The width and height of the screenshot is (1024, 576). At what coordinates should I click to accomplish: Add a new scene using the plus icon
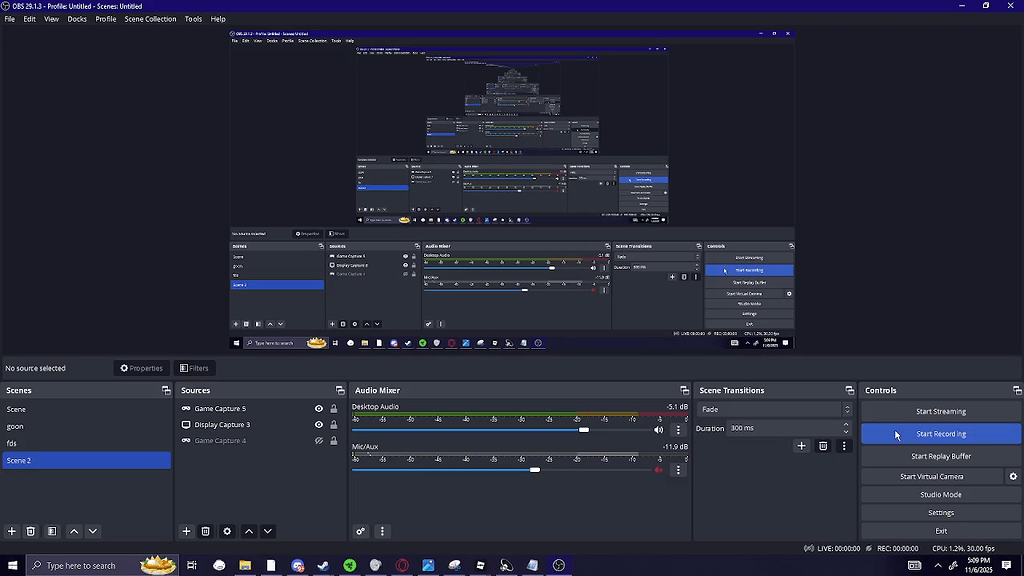[x=11, y=531]
